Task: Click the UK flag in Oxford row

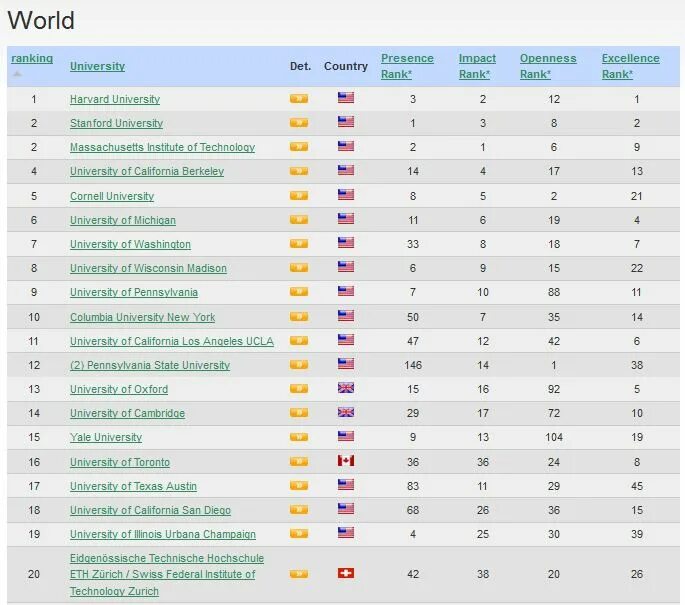Action: coord(346,388)
